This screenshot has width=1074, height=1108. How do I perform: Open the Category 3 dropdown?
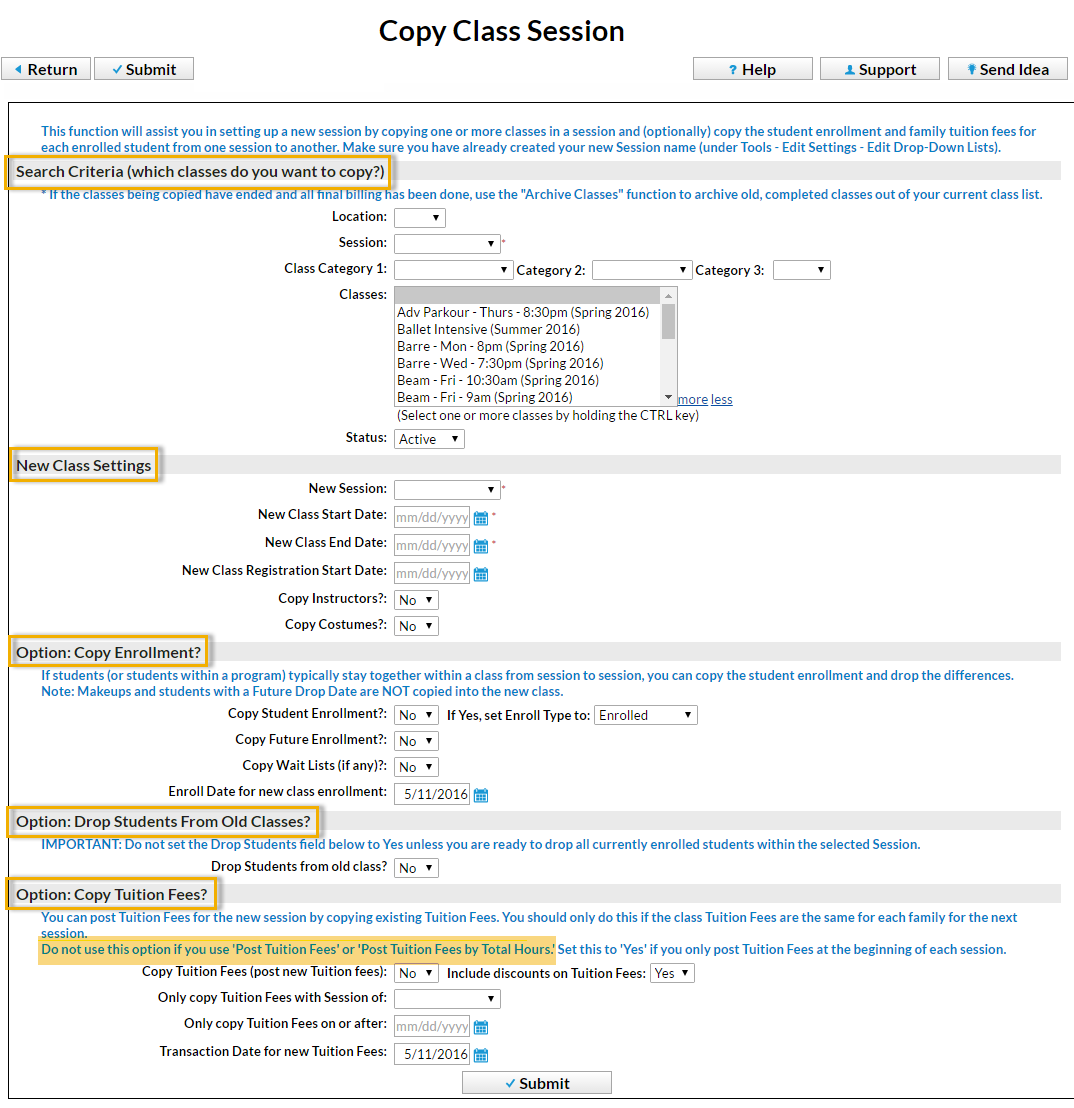pos(802,270)
